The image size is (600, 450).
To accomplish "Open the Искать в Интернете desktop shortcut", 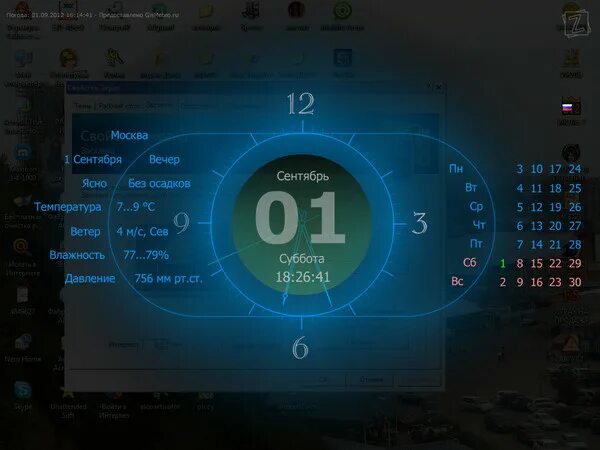I will pos(23,257).
